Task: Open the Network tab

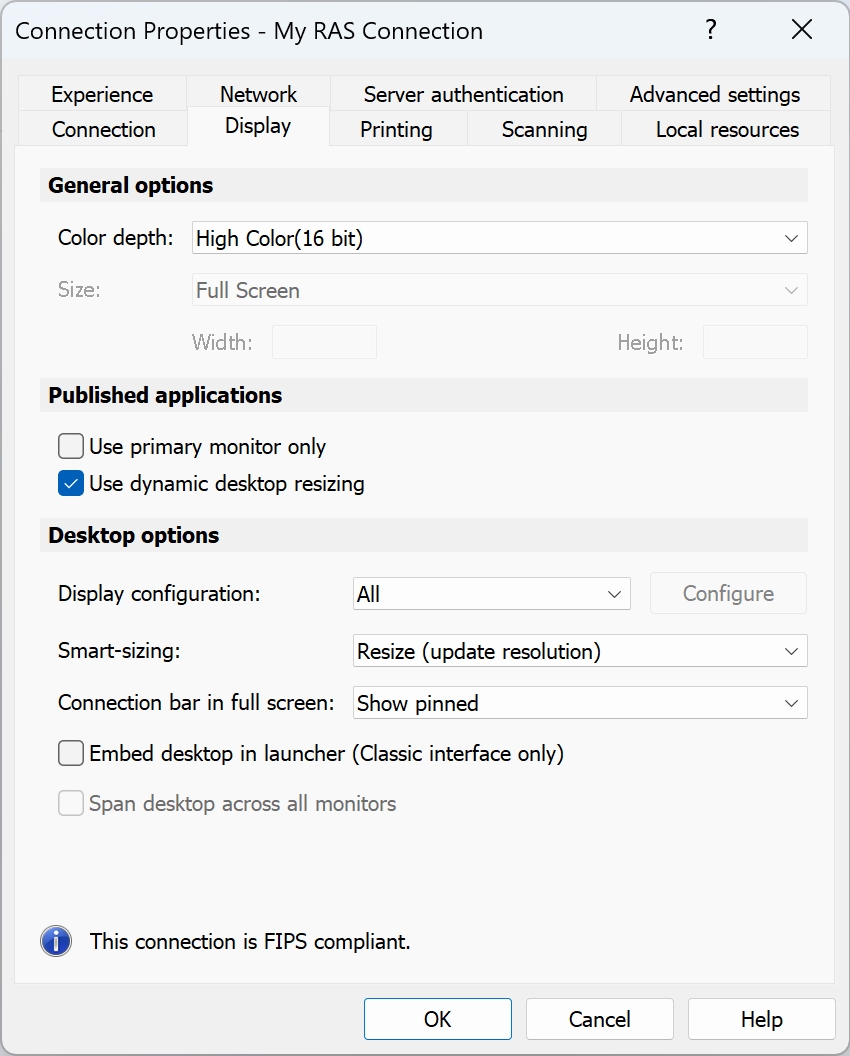Action: coord(258,94)
